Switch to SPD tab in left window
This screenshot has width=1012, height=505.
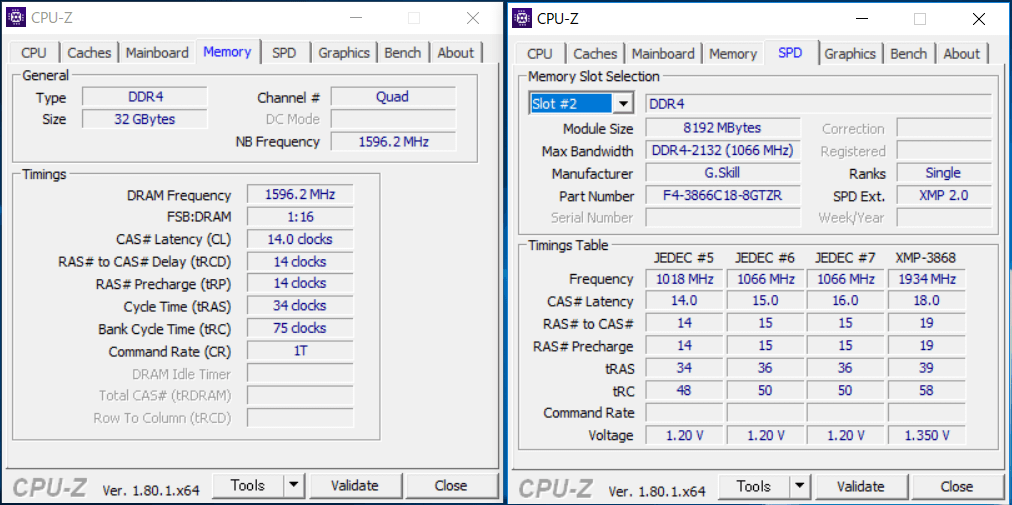[284, 53]
